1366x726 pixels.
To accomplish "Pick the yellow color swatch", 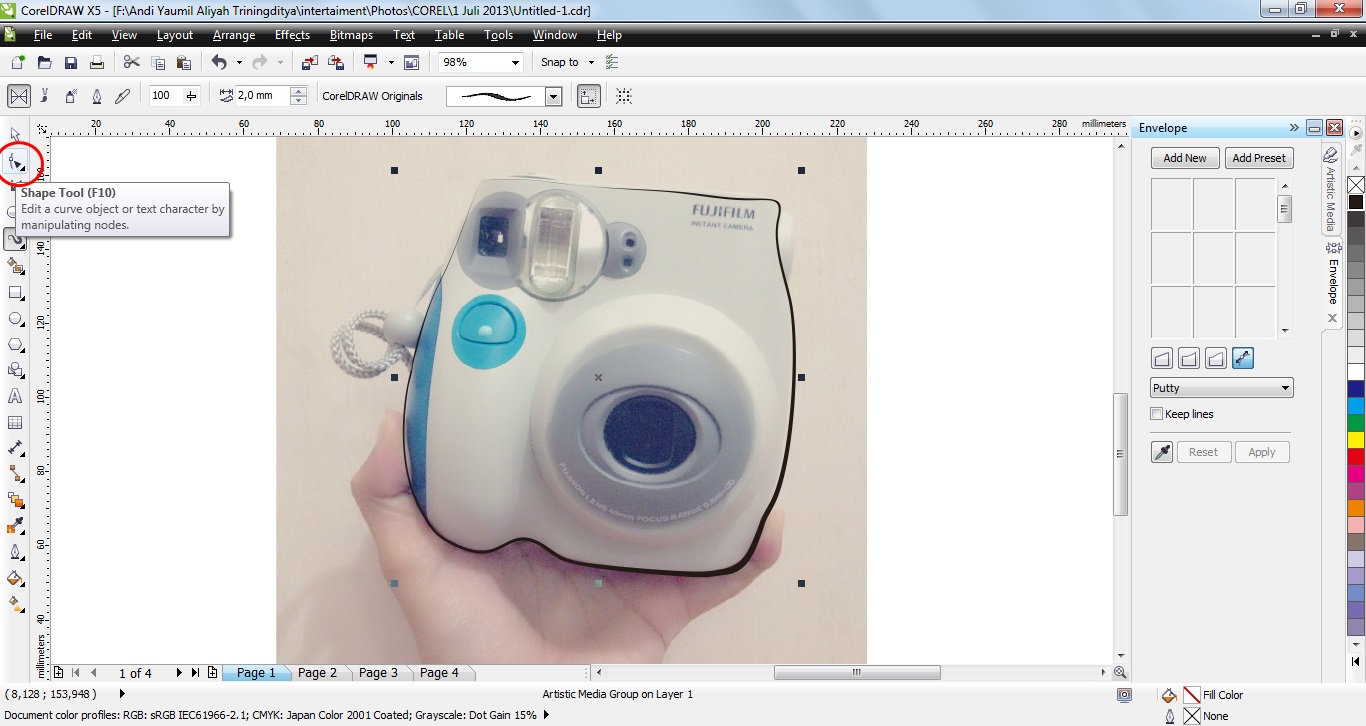I will [x=1356, y=440].
